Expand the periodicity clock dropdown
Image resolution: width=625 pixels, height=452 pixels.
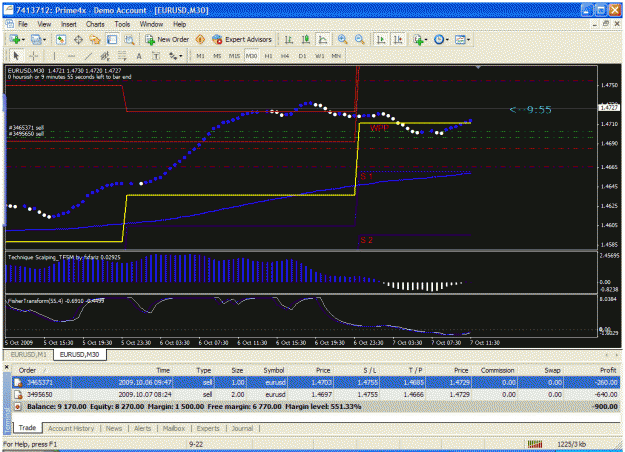tap(447, 39)
